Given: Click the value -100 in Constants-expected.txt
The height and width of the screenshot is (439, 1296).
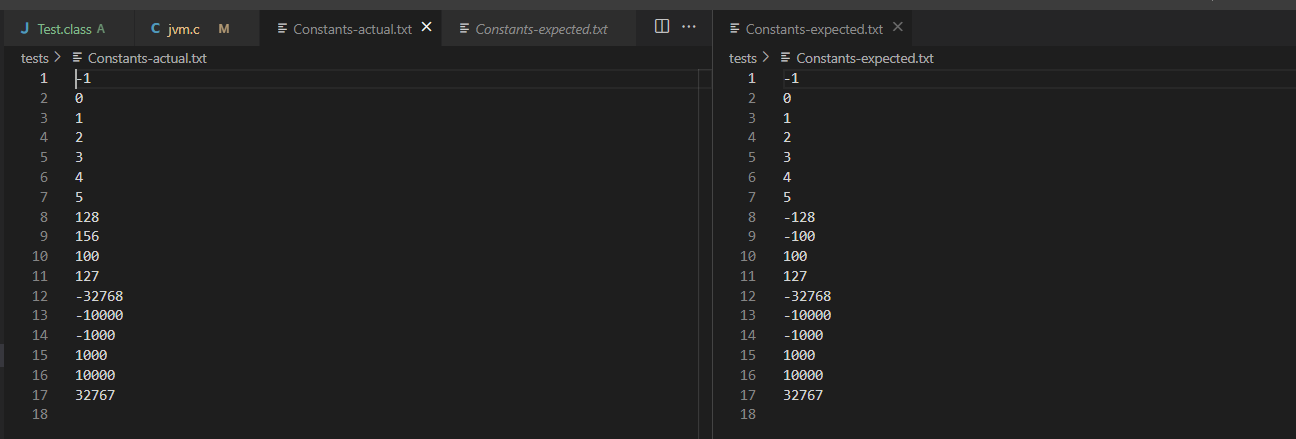Looking at the screenshot, I should click(799, 237).
